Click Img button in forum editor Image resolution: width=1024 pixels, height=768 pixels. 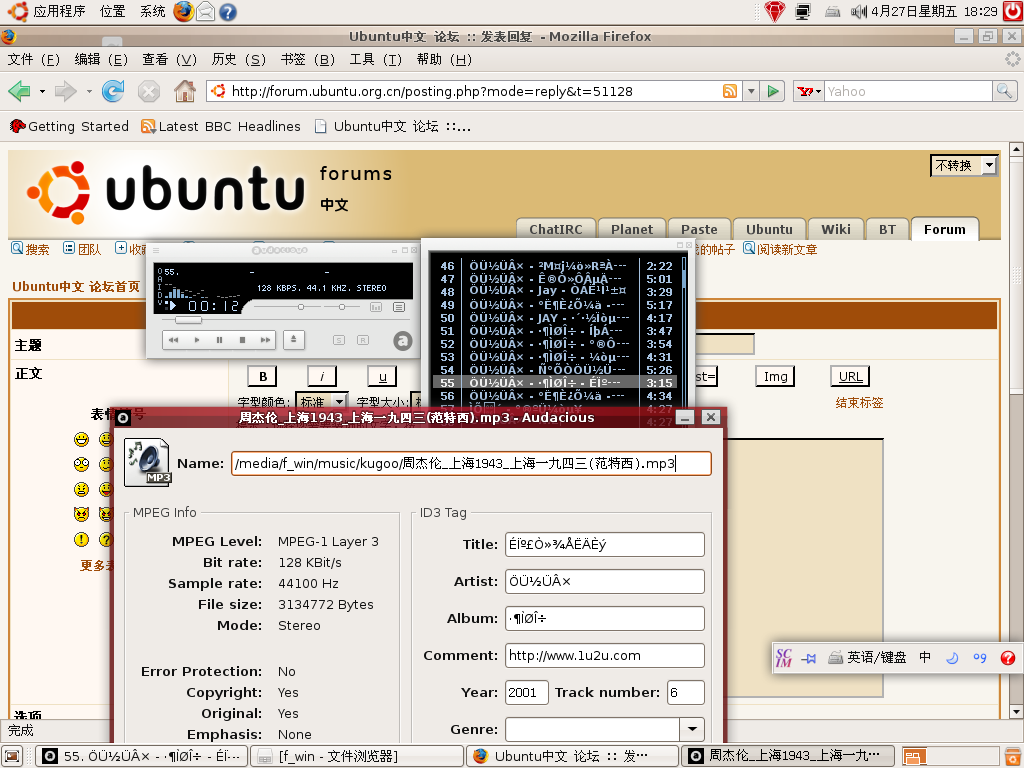click(775, 376)
